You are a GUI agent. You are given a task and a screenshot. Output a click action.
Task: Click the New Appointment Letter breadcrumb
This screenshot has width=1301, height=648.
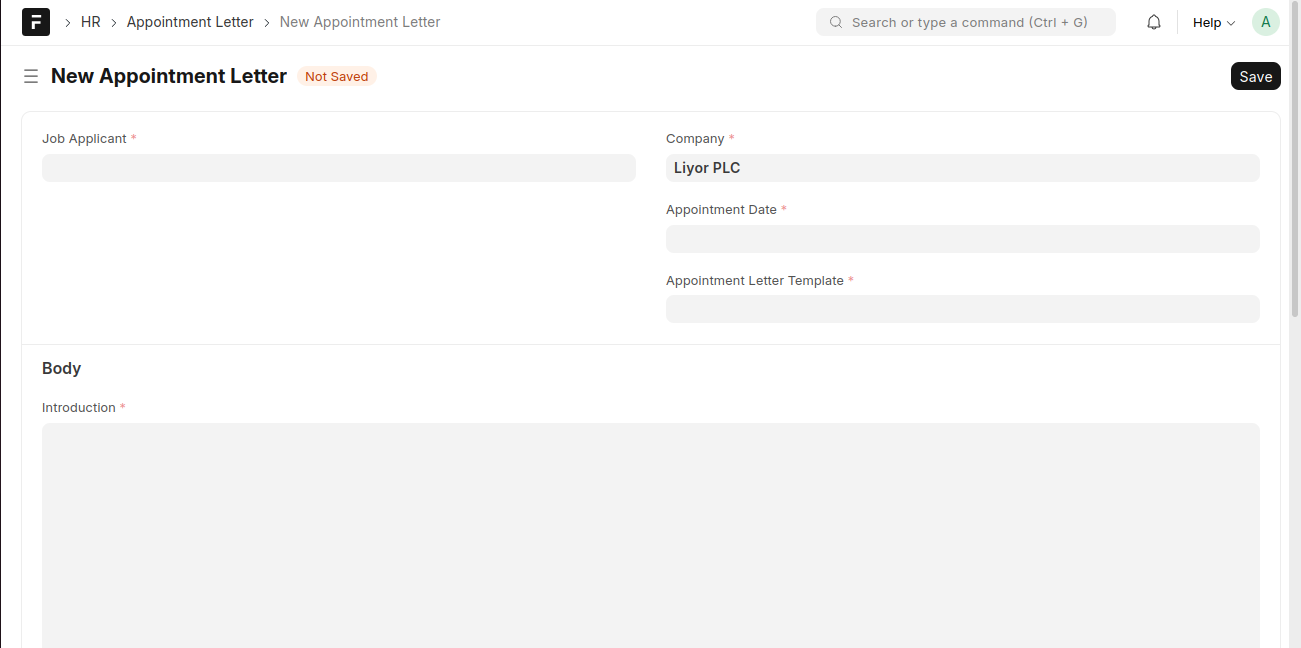[x=360, y=22]
